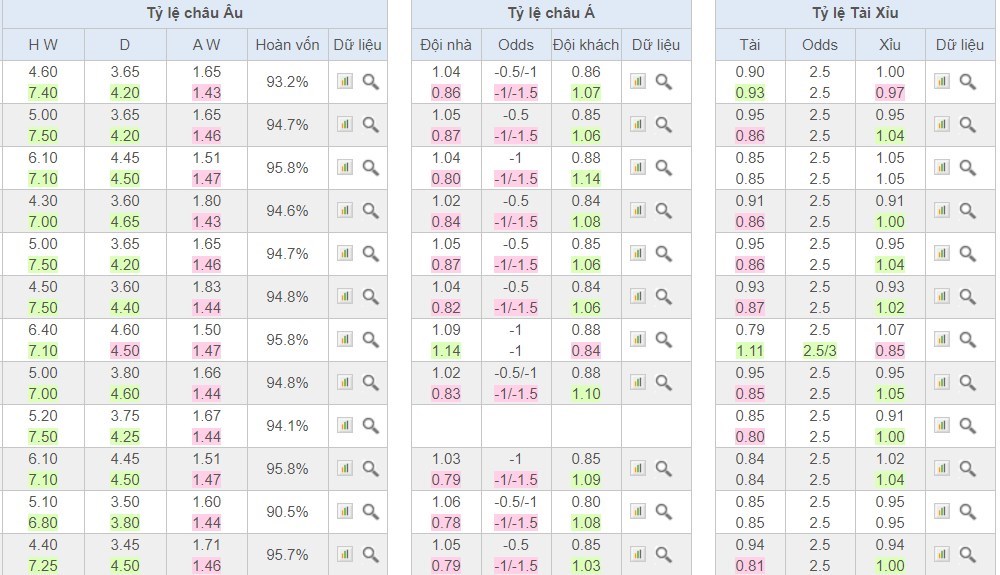Click magnifier icon in the 90.5% return row
This screenshot has width=1000, height=575.
pos(371,512)
